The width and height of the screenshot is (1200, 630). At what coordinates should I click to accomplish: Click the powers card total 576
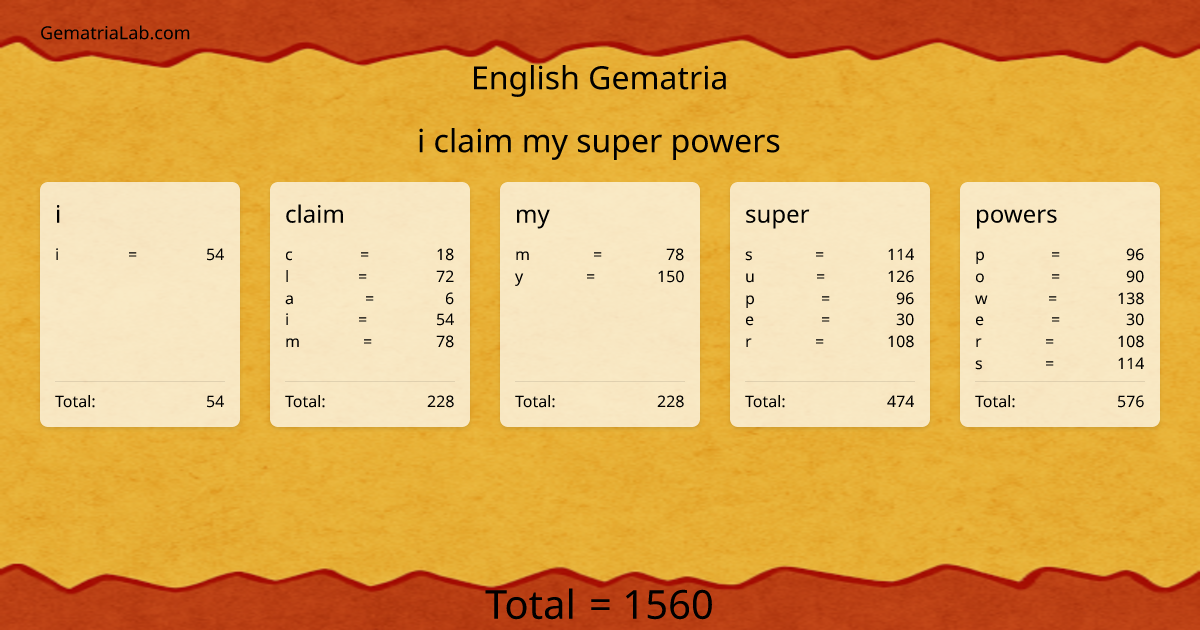coord(1131,402)
